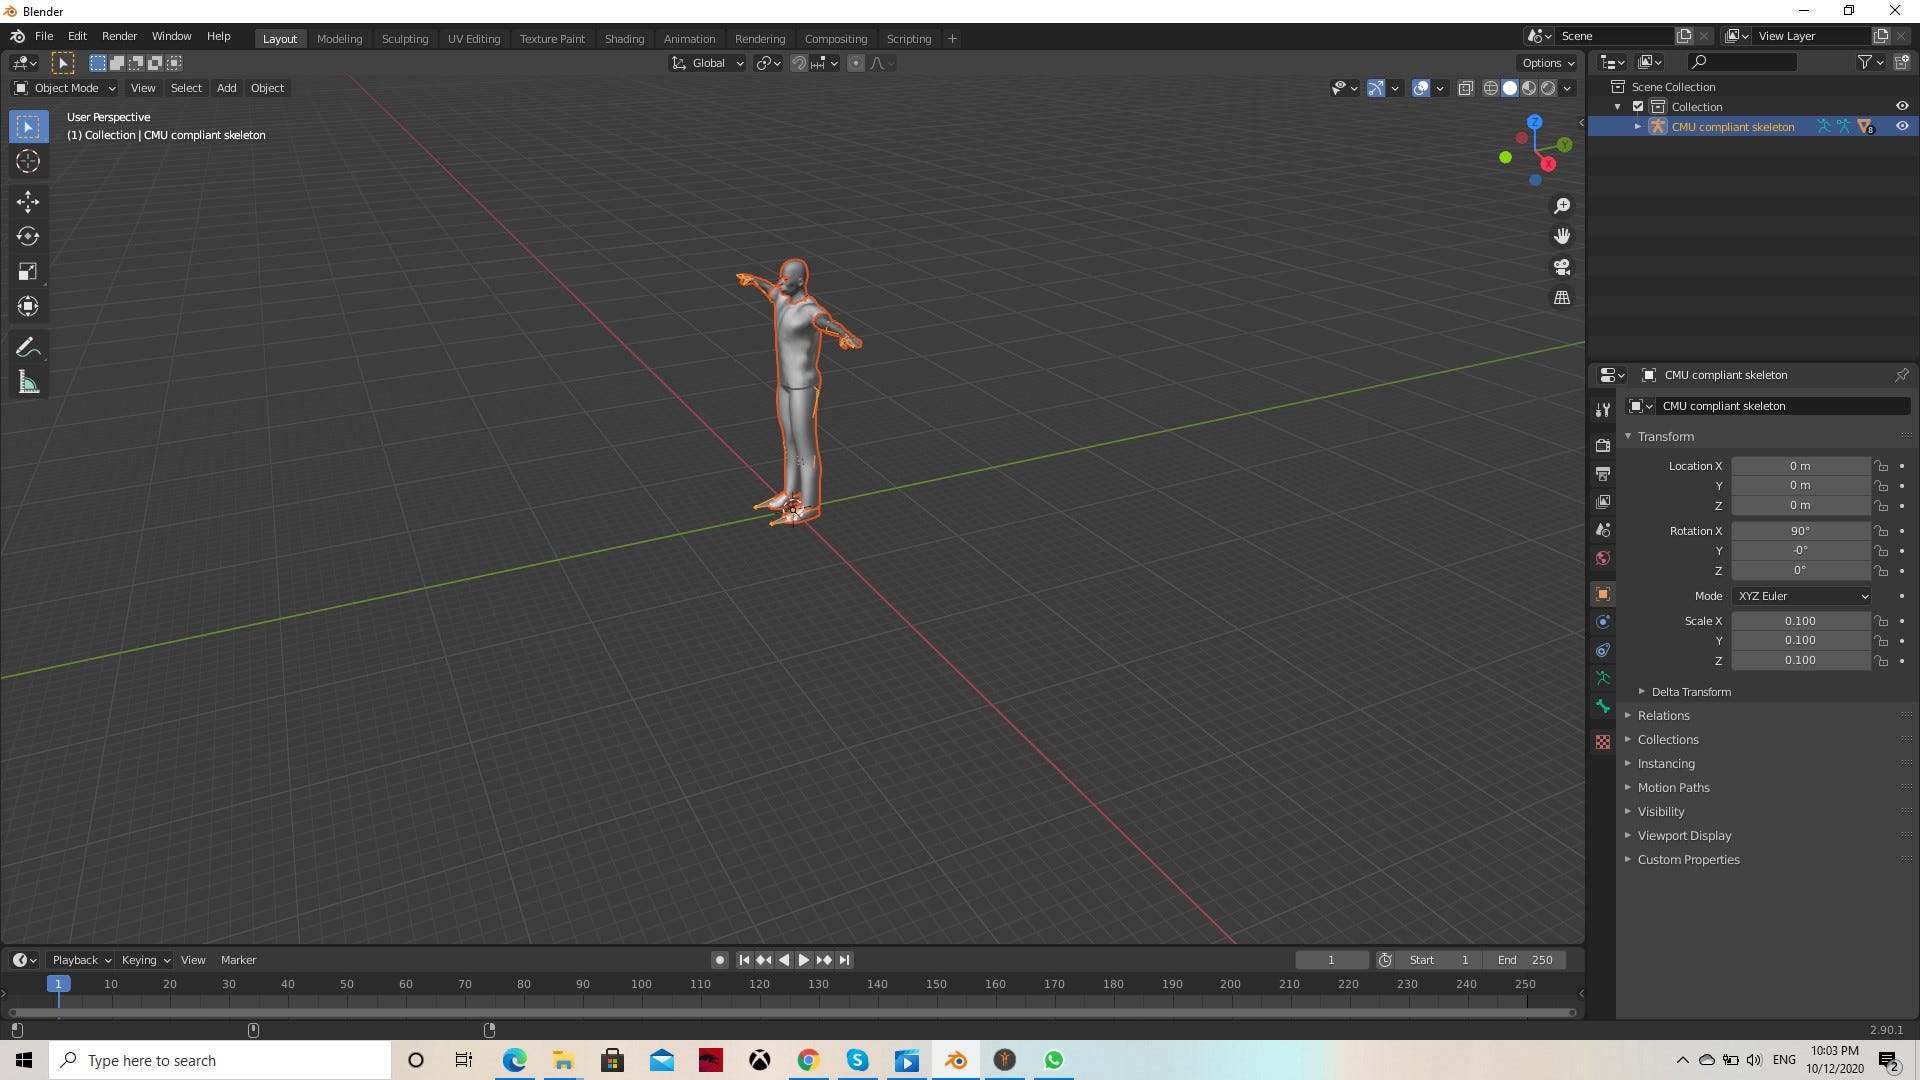
Task: Click the outliner search field
Action: pyautogui.click(x=1745, y=61)
